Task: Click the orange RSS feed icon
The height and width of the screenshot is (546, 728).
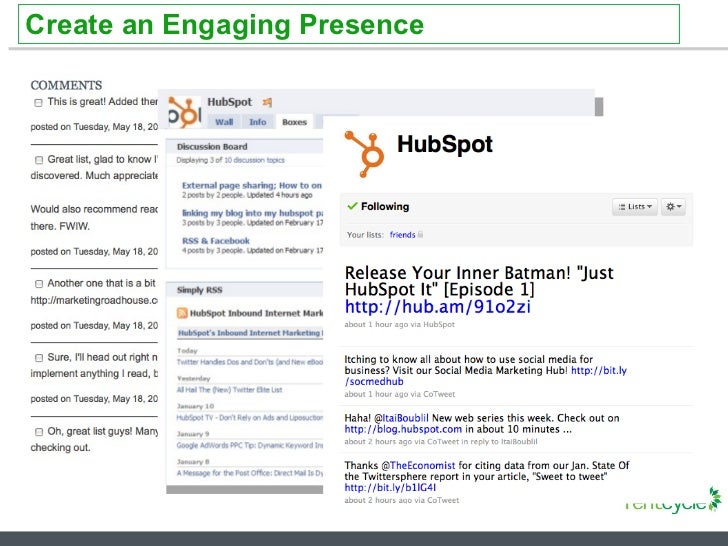Action: [182, 313]
